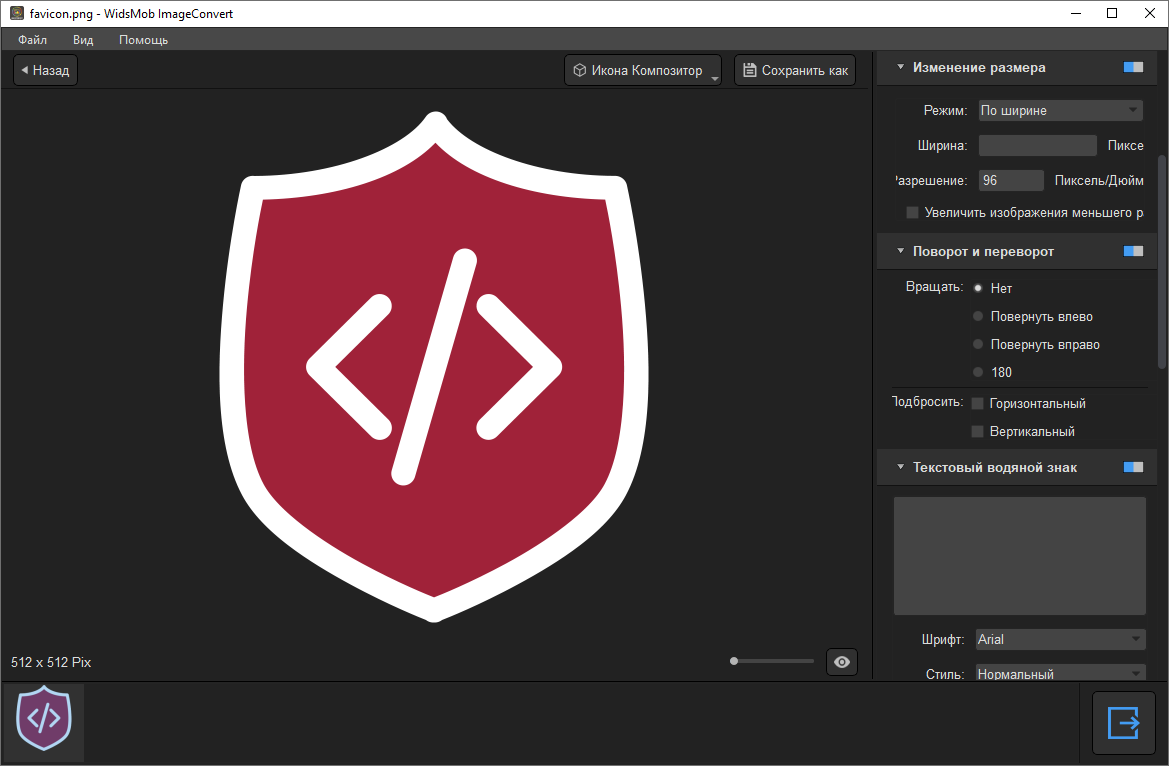Click the app icon in title bar

click(x=16, y=14)
